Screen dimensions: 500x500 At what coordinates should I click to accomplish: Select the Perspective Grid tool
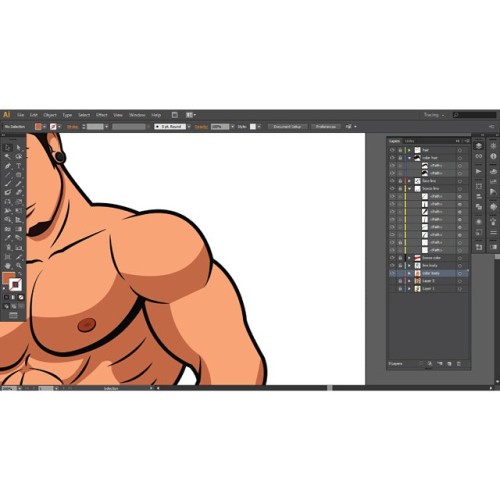pos(19,220)
